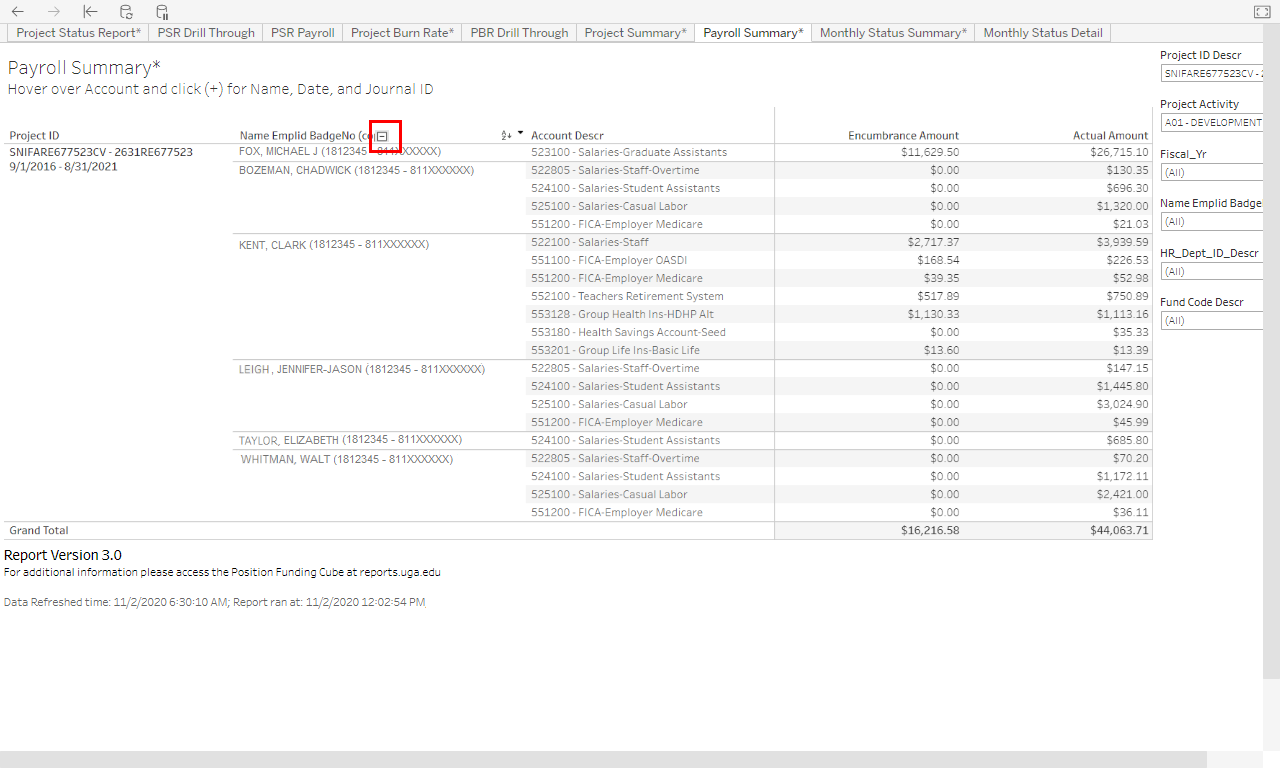Select the KENT, CLARK employee row
1280x768 pixels.
click(x=334, y=244)
